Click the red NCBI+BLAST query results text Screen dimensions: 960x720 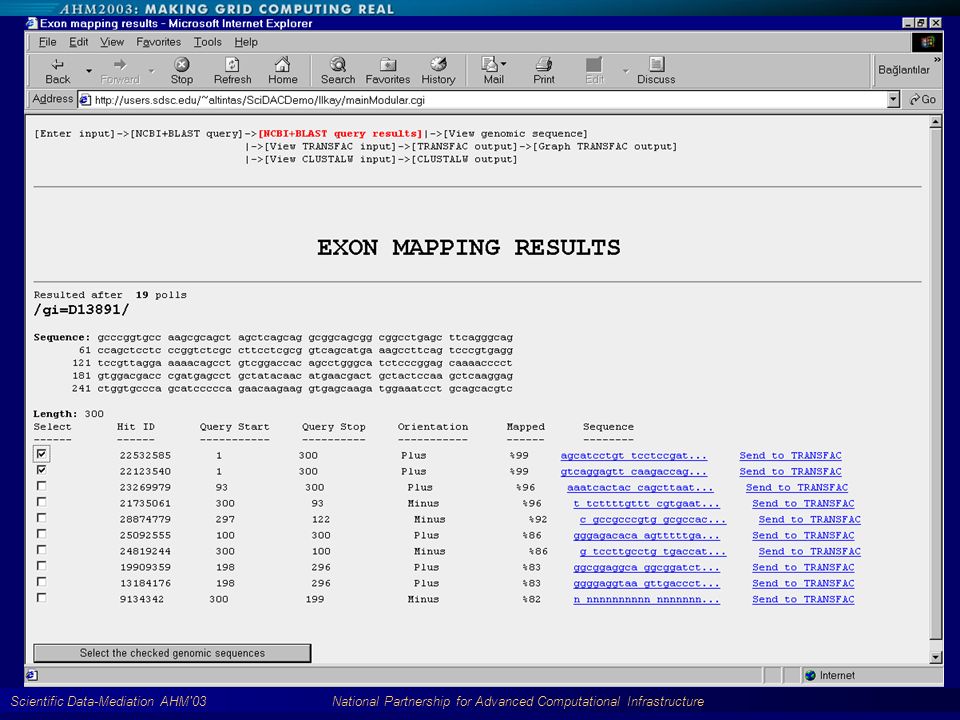click(x=340, y=133)
